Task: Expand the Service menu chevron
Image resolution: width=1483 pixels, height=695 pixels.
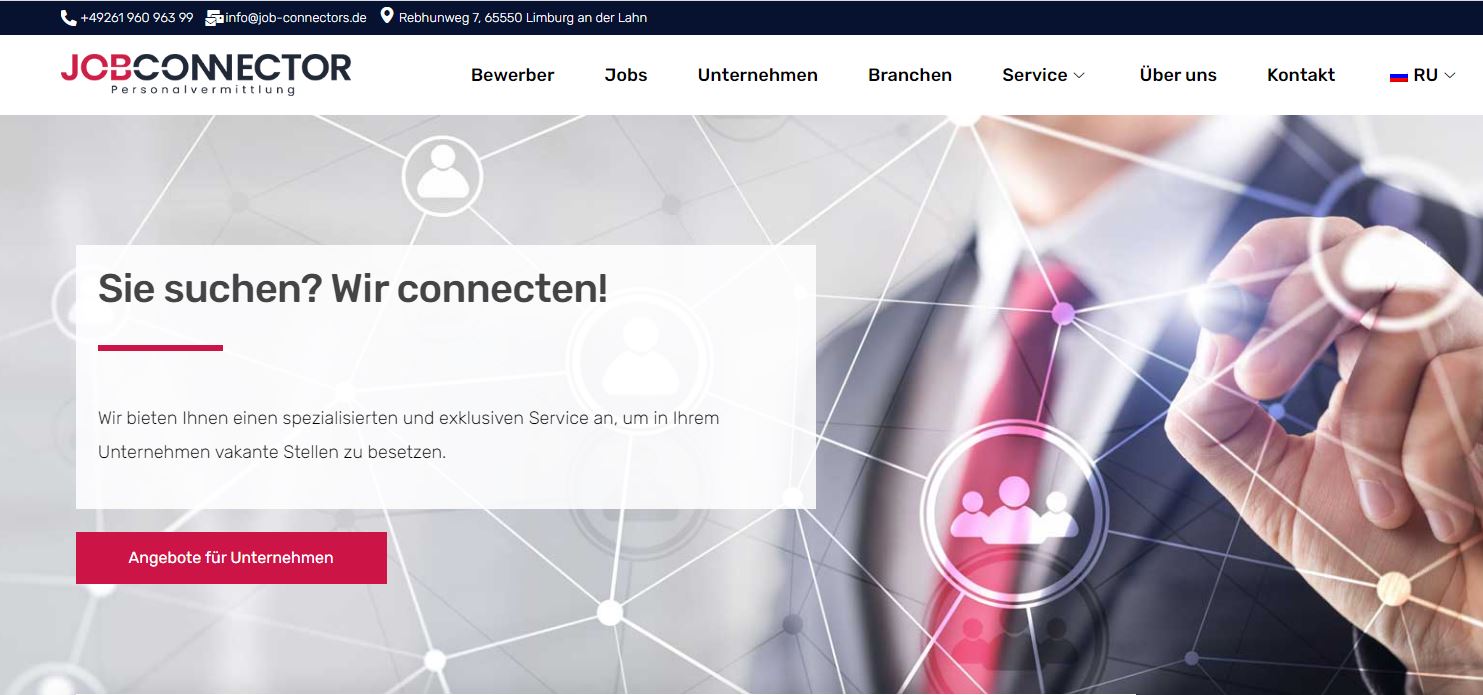Action: click(1079, 76)
